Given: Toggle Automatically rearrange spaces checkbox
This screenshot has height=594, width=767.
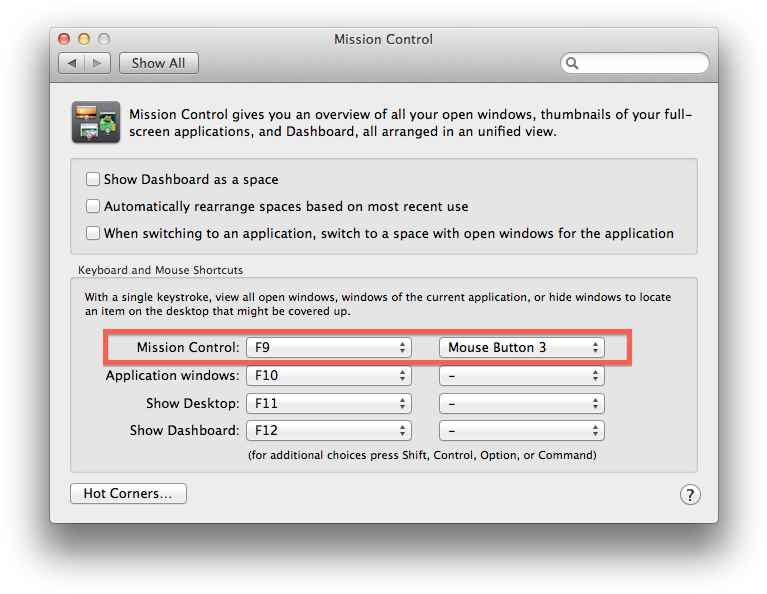Looking at the screenshot, I should pos(93,206).
